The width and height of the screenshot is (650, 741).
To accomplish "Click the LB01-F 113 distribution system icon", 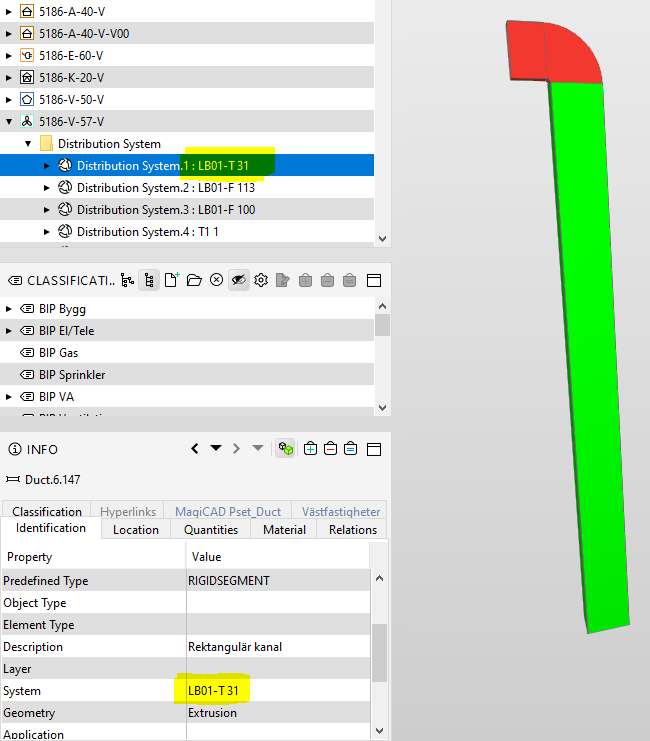I will pyautogui.click(x=65, y=188).
